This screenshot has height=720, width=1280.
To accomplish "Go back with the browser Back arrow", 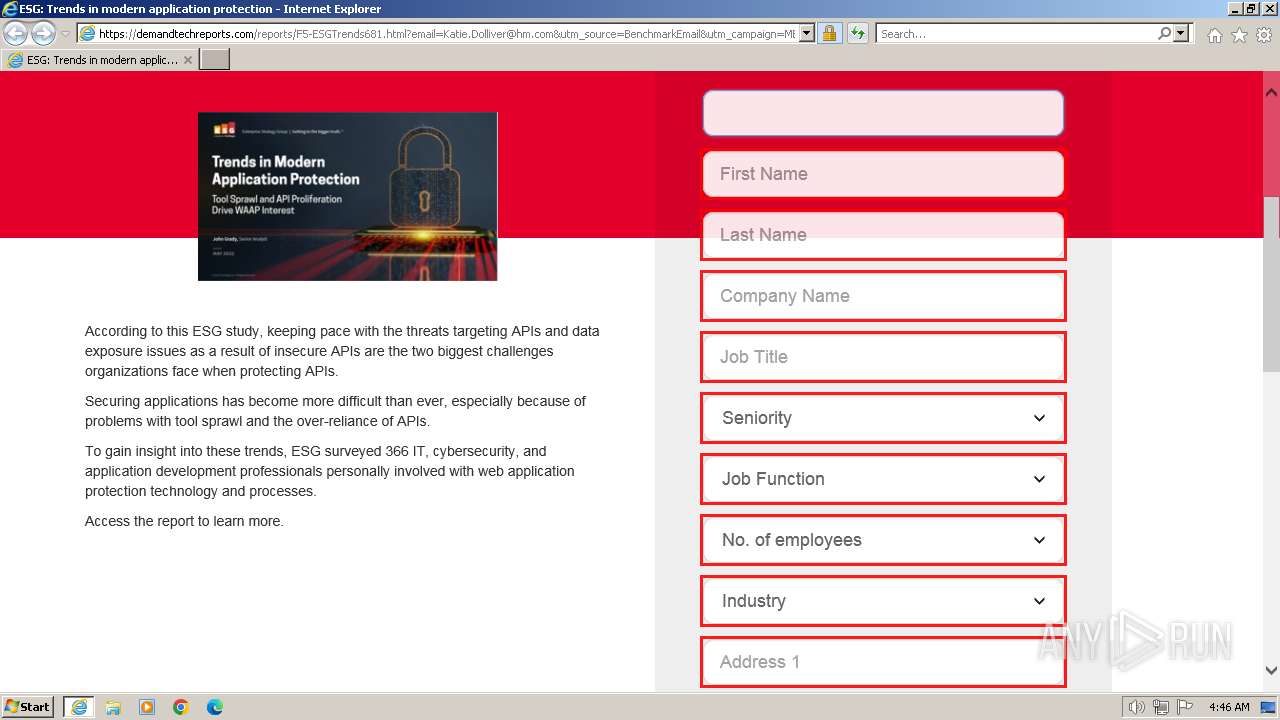I will tap(15, 33).
